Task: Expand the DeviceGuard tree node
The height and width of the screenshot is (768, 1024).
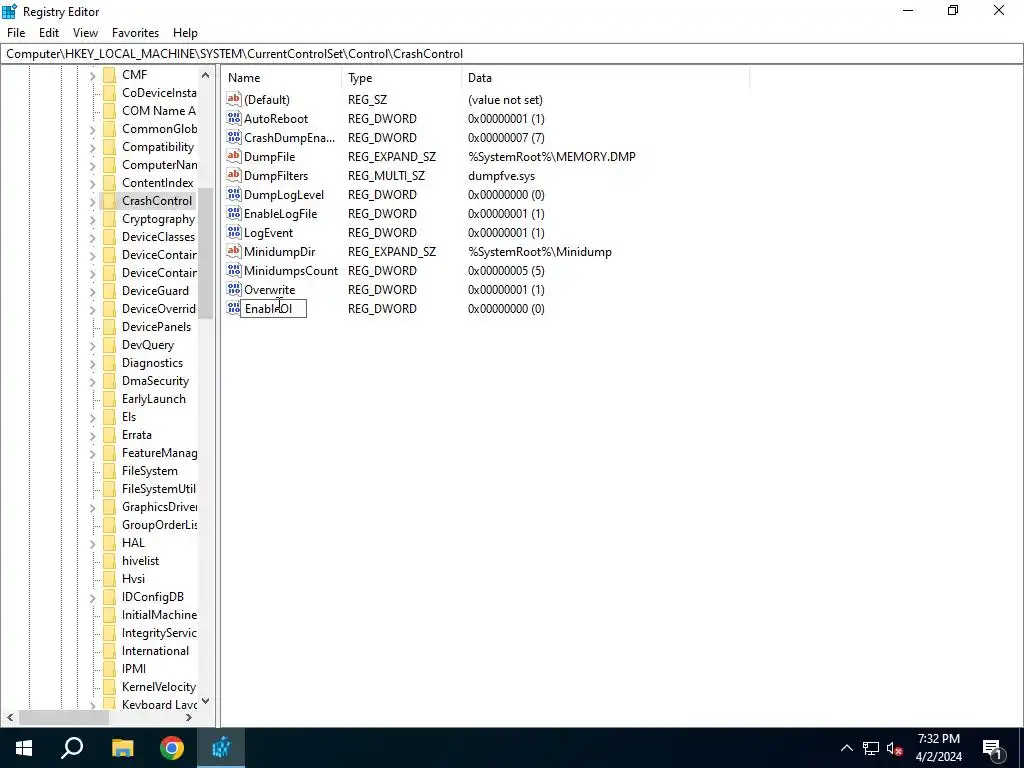Action: pyautogui.click(x=92, y=292)
